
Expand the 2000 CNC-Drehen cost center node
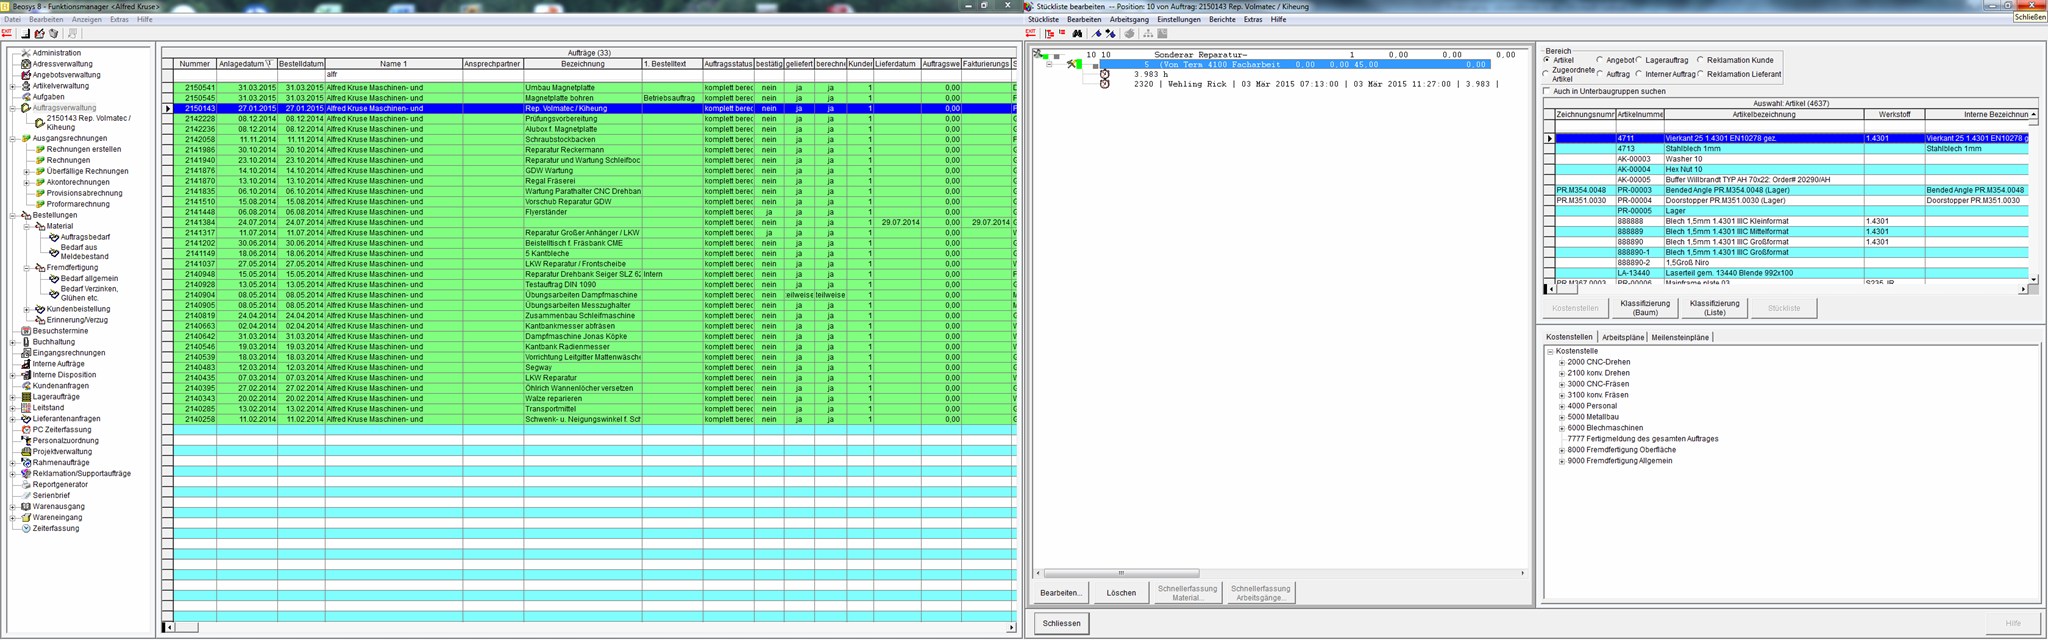coord(1561,362)
